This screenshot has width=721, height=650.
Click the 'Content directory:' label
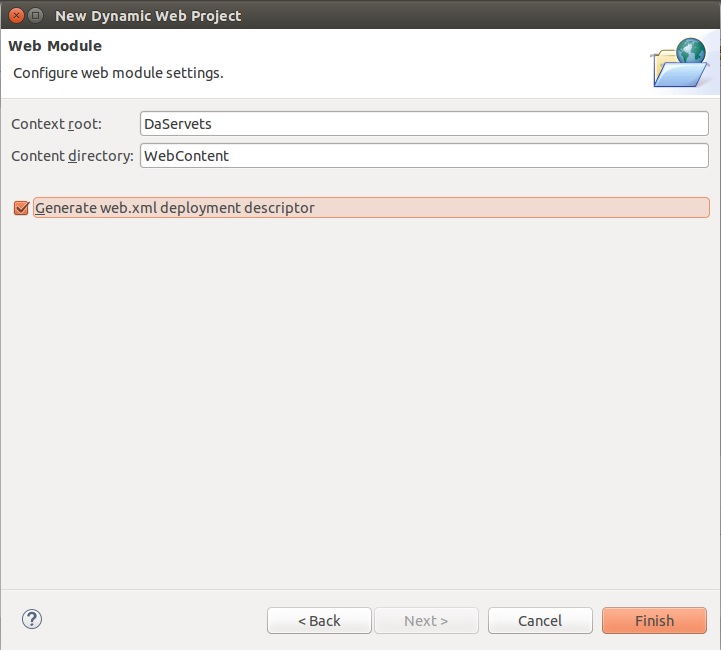[x=72, y=156]
